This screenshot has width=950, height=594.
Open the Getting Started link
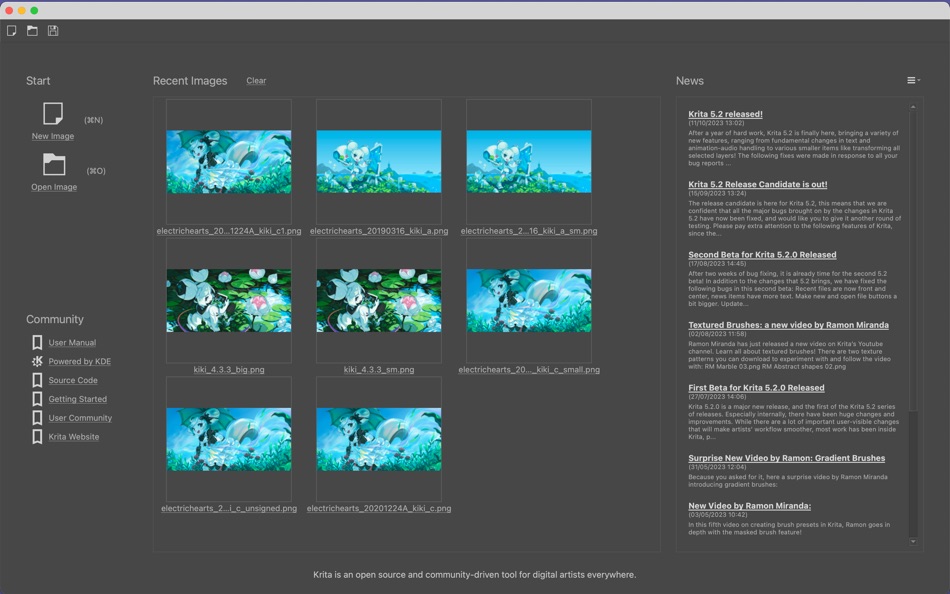[x=78, y=399]
